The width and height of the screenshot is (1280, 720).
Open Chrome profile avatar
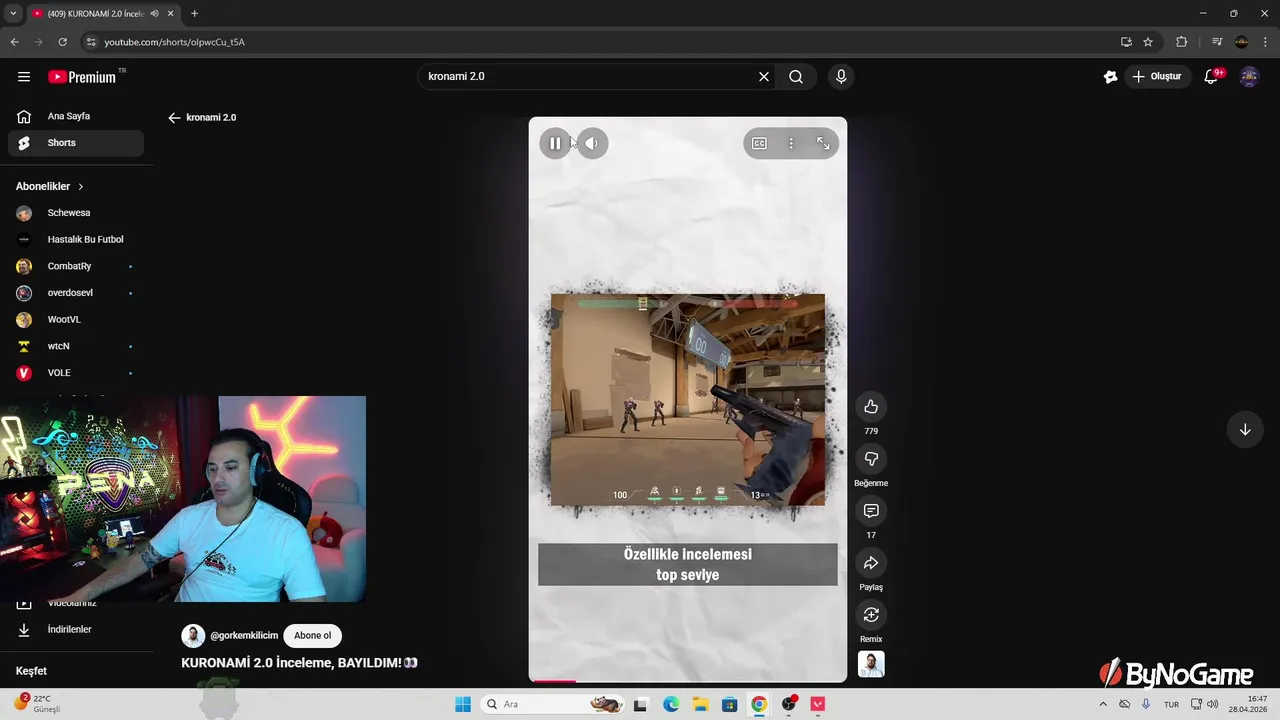1241,42
